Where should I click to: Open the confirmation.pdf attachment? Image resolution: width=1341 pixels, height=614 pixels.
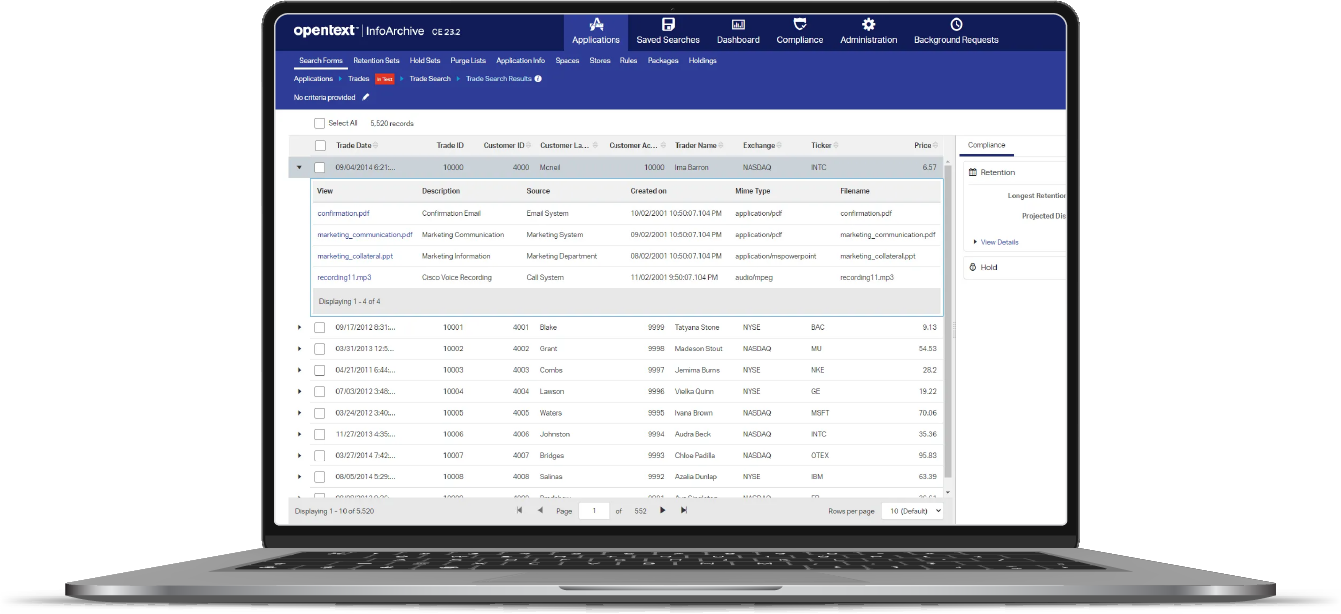(x=344, y=213)
